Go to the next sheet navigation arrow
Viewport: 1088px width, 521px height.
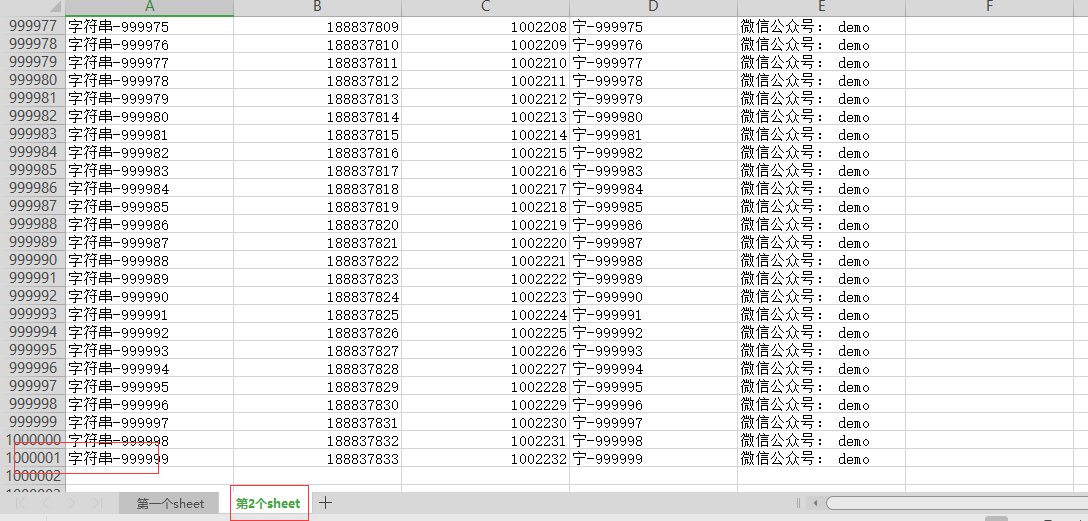pos(71,504)
